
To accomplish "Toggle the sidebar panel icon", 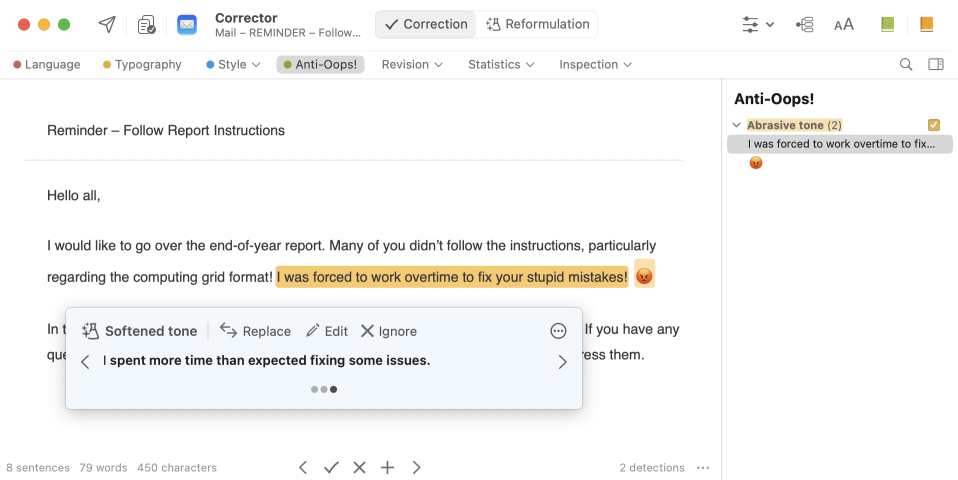I will pos(936,64).
